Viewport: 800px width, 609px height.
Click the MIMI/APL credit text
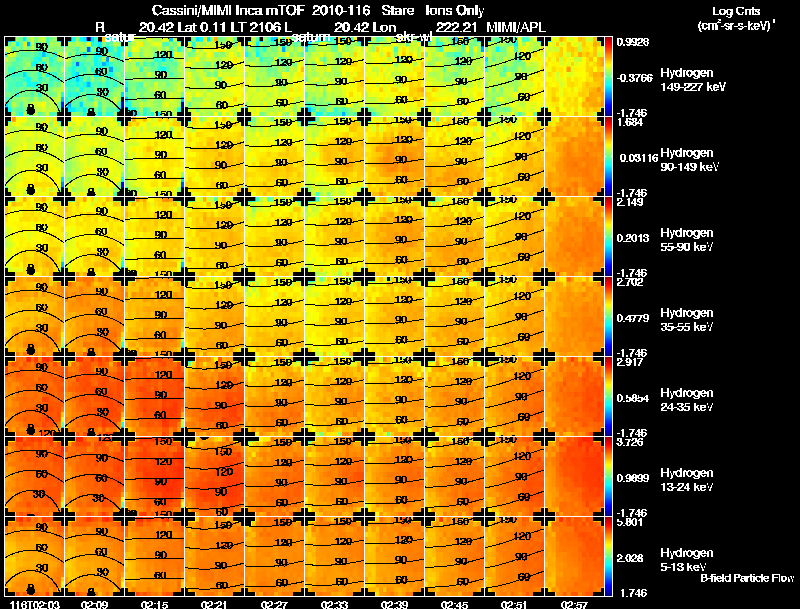click(516, 28)
